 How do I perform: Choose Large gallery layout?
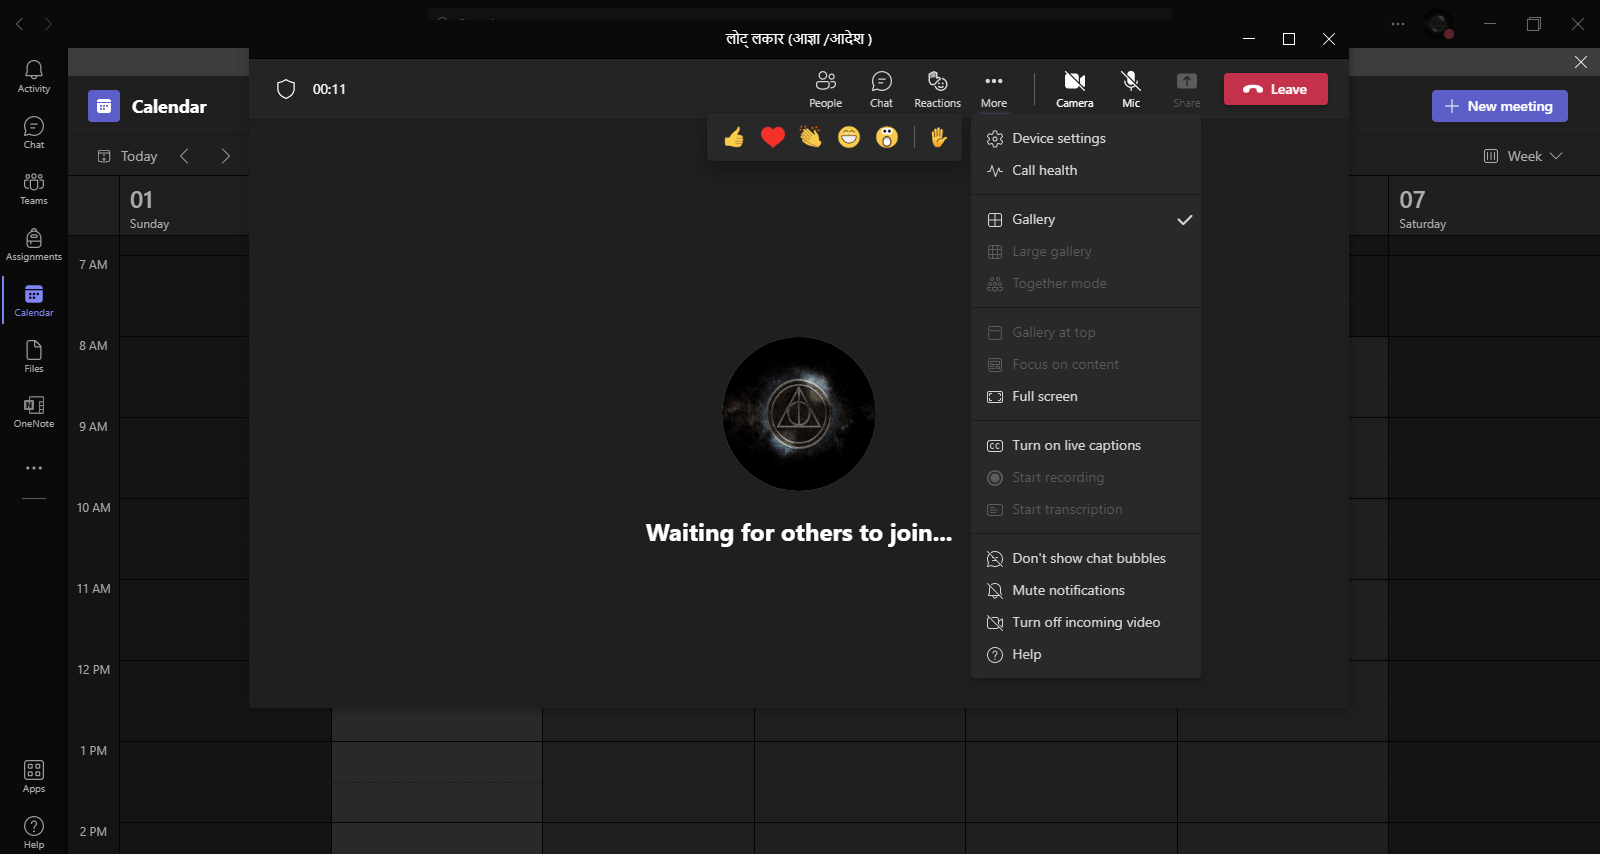point(1086,251)
